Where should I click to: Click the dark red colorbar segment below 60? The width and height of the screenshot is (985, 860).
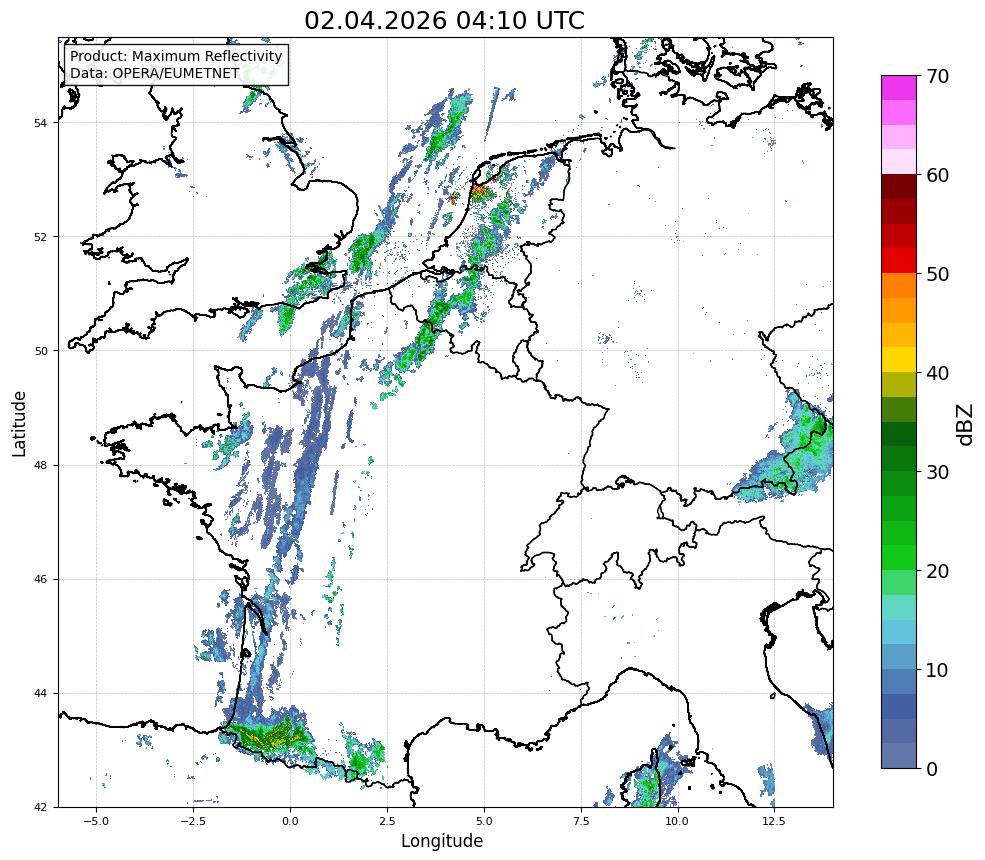point(899,187)
